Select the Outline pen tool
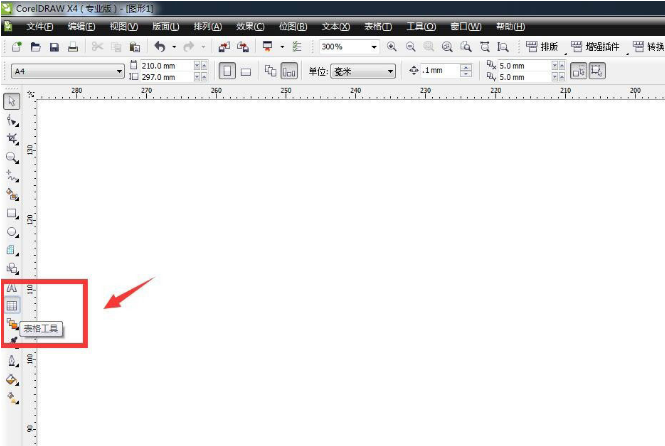Image resolution: width=665 pixels, height=446 pixels. coord(12,361)
